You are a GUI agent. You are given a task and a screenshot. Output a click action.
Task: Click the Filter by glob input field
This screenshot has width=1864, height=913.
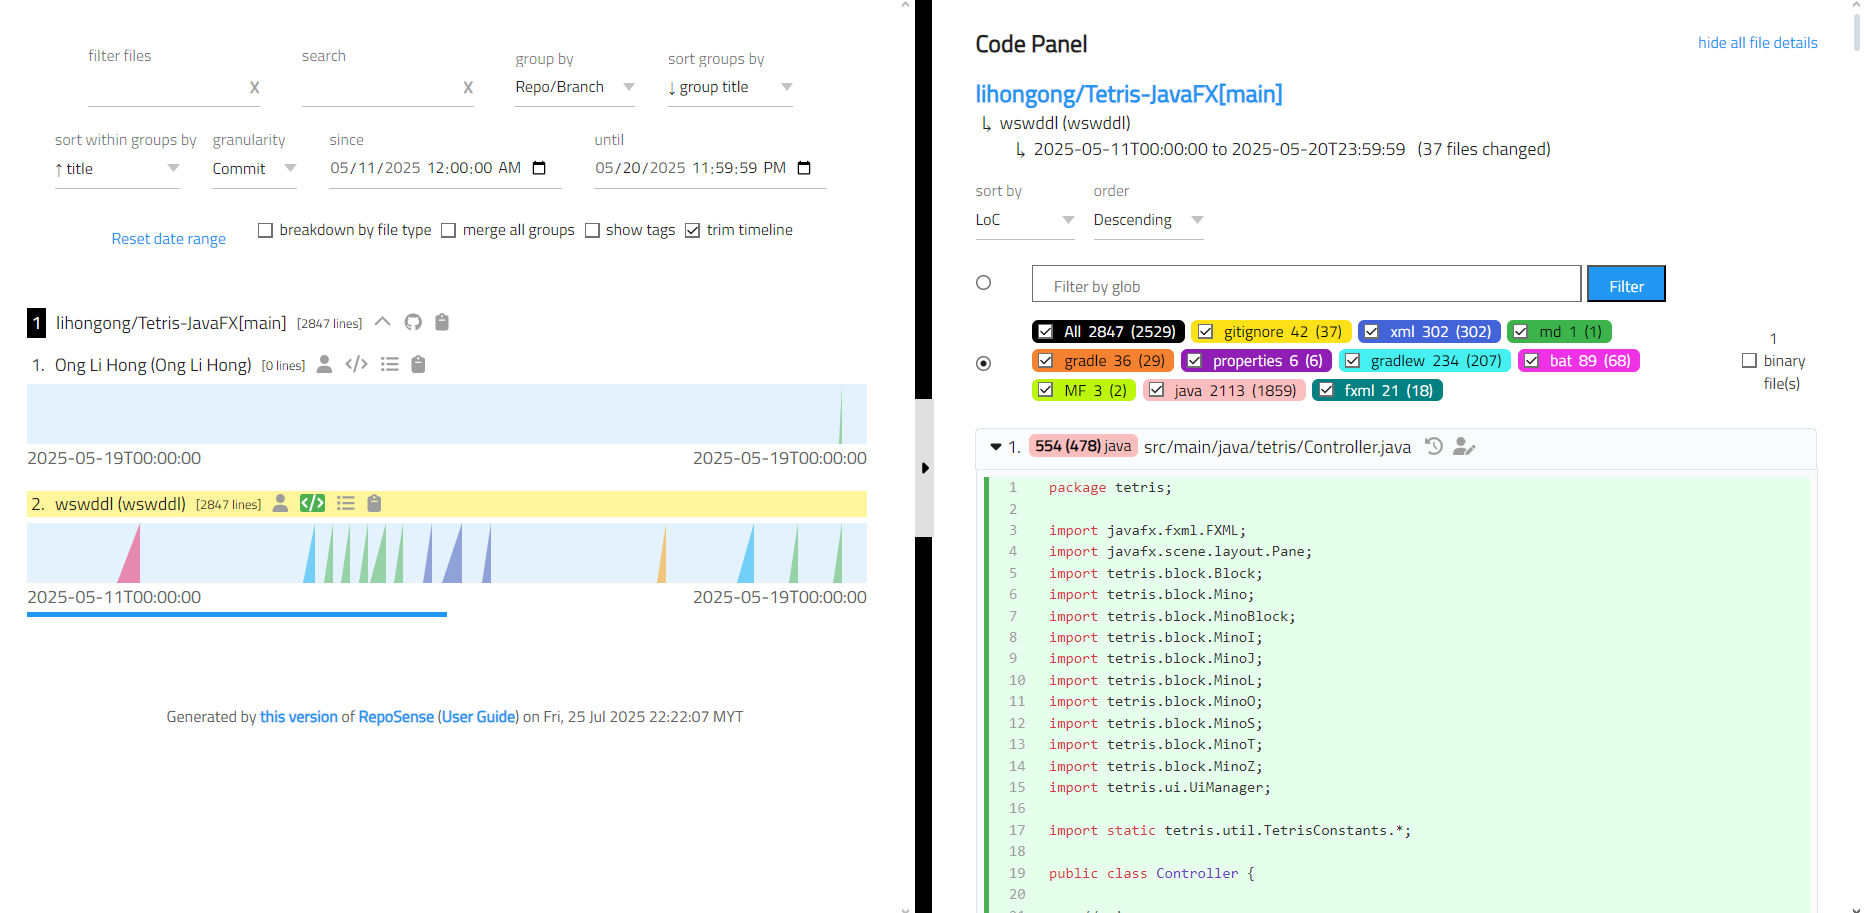[1306, 284]
